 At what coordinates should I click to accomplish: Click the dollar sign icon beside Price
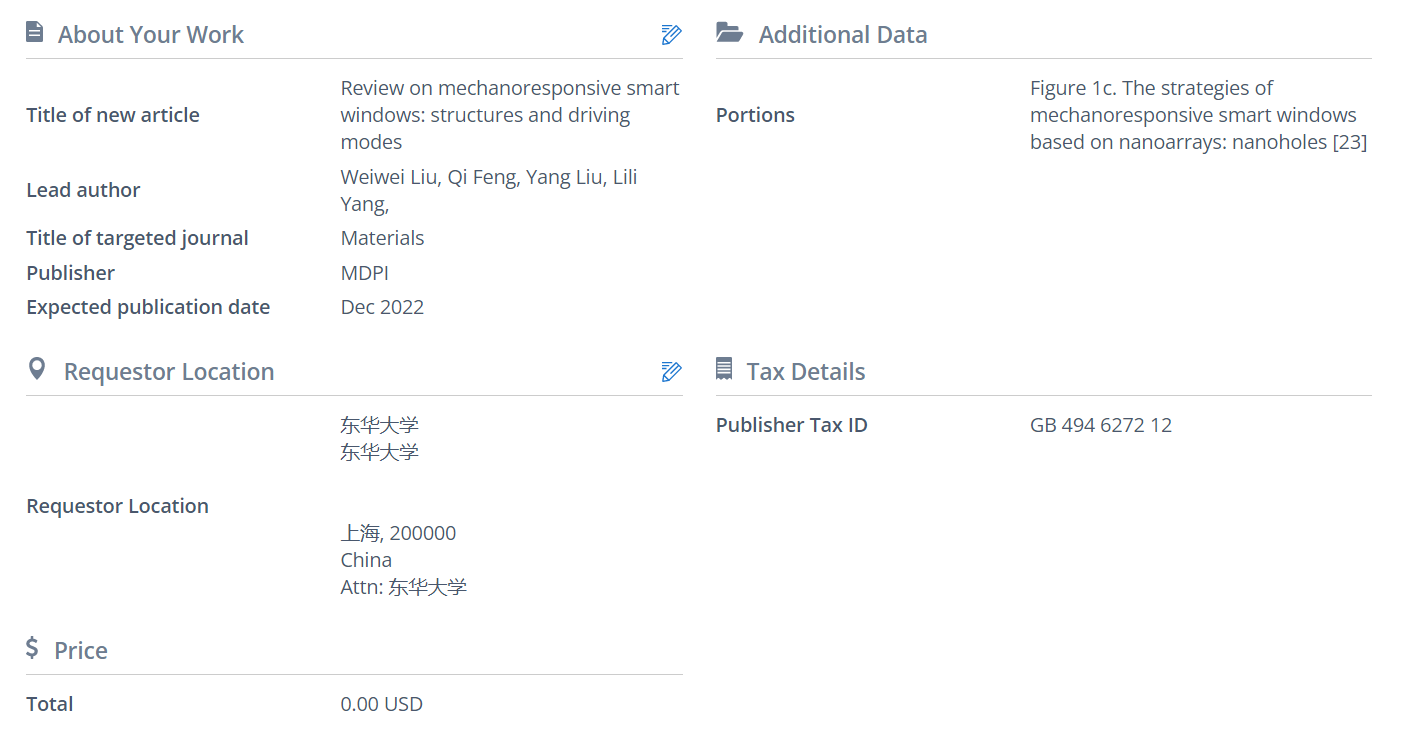(x=33, y=649)
